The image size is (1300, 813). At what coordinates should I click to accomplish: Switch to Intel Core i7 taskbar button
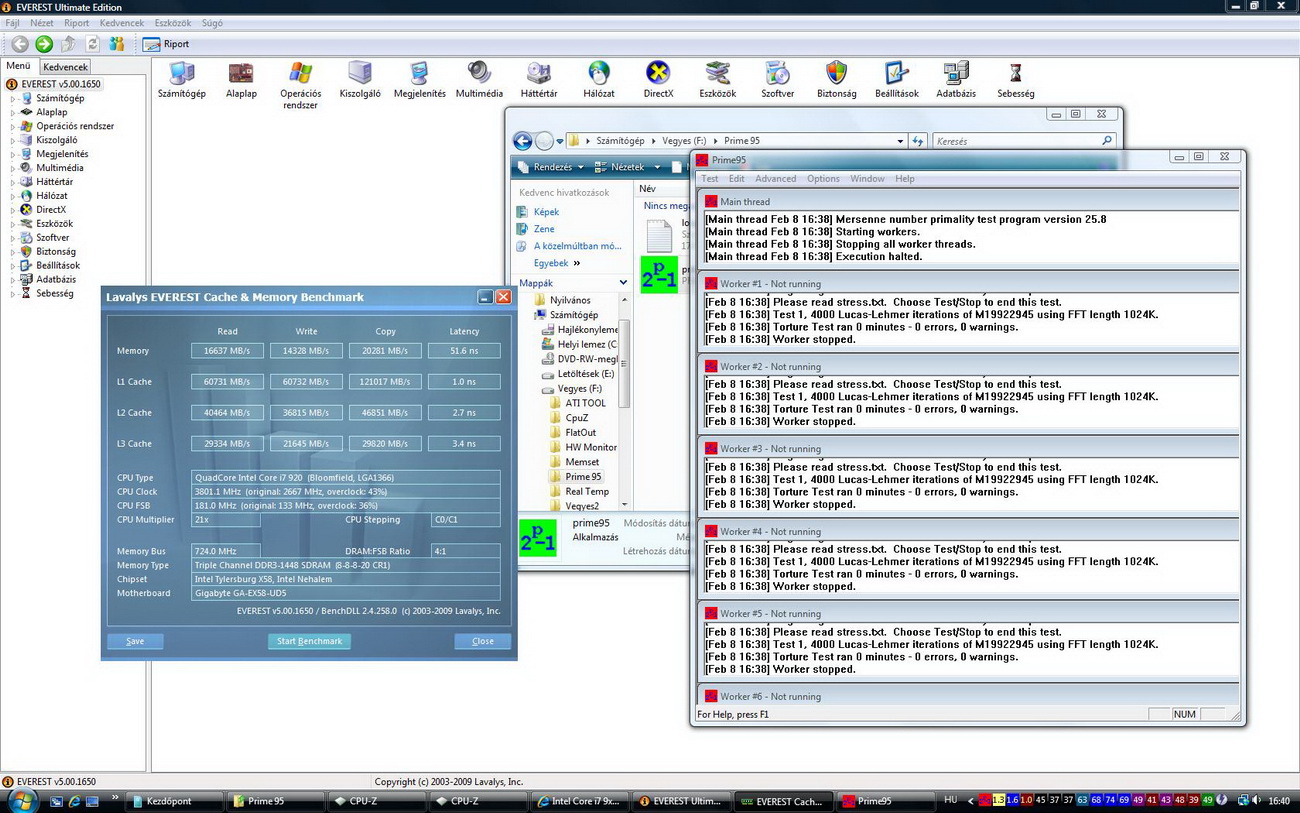pyautogui.click(x=580, y=801)
